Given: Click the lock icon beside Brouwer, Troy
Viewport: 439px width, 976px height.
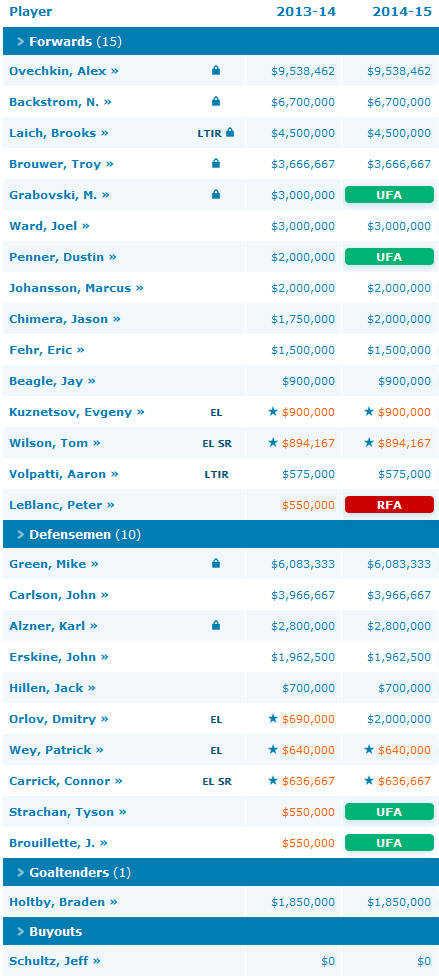Looking at the screenshot, I should tap(216, 164).
